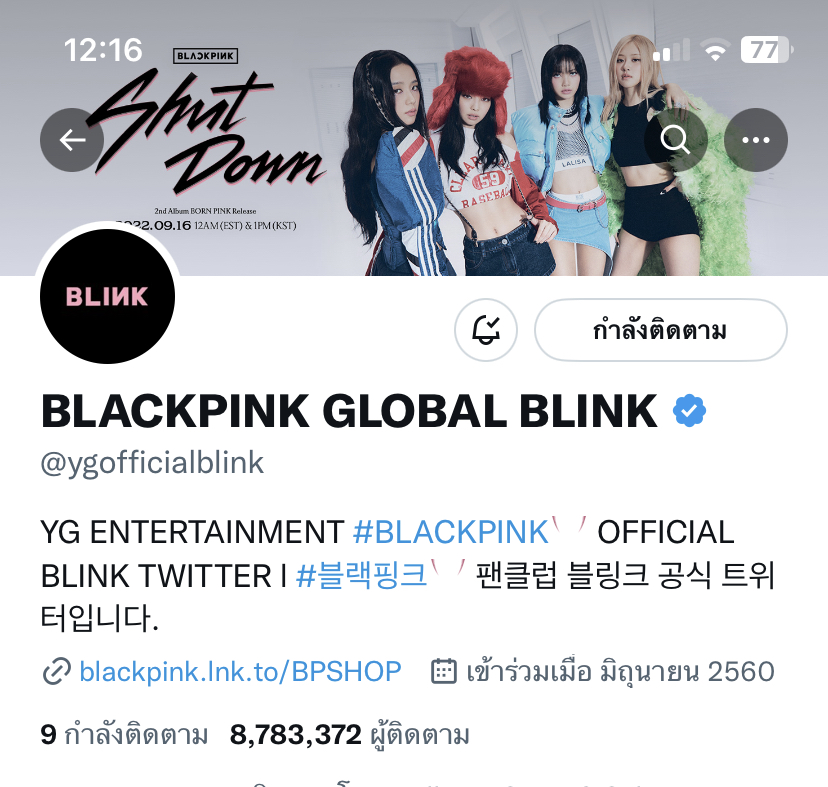
Task: Open profile search magnifier icon
Action: [x=675, y=140]
